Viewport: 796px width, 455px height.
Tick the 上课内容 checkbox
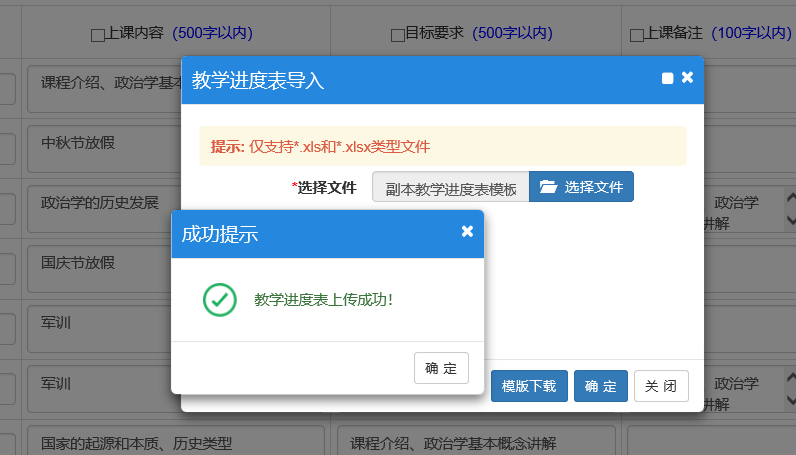coord(97,34)
